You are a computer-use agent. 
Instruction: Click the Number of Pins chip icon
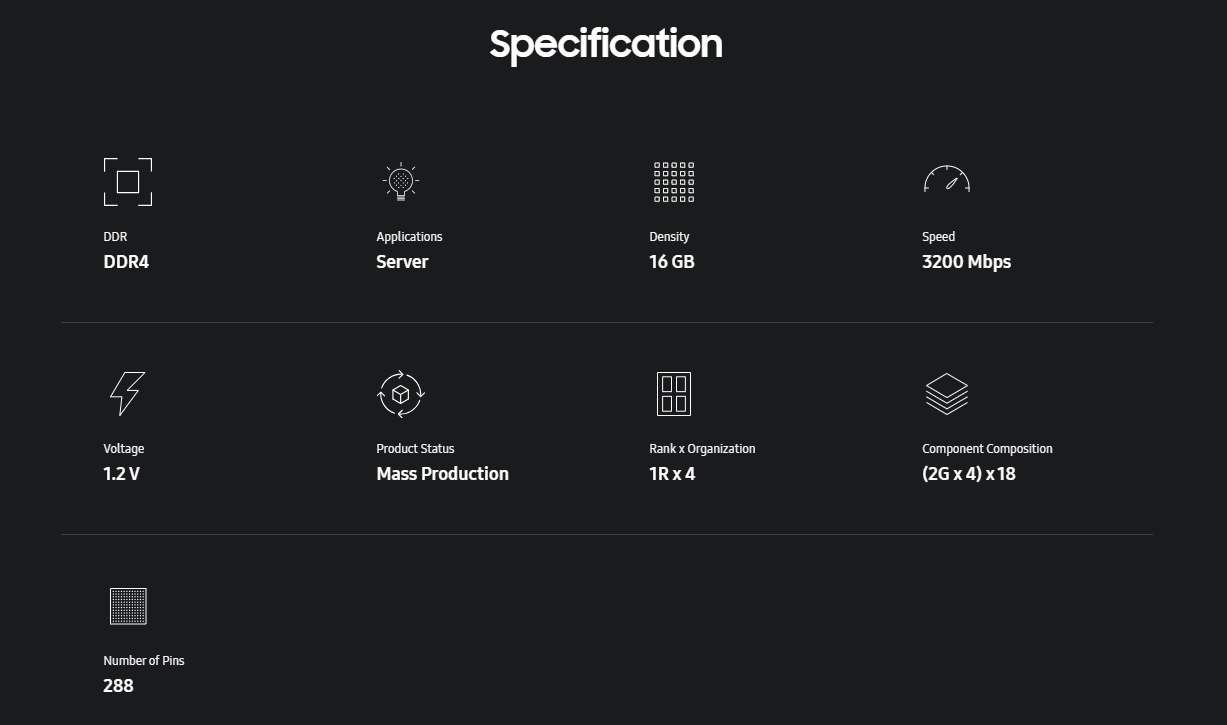tap(128, 606)
